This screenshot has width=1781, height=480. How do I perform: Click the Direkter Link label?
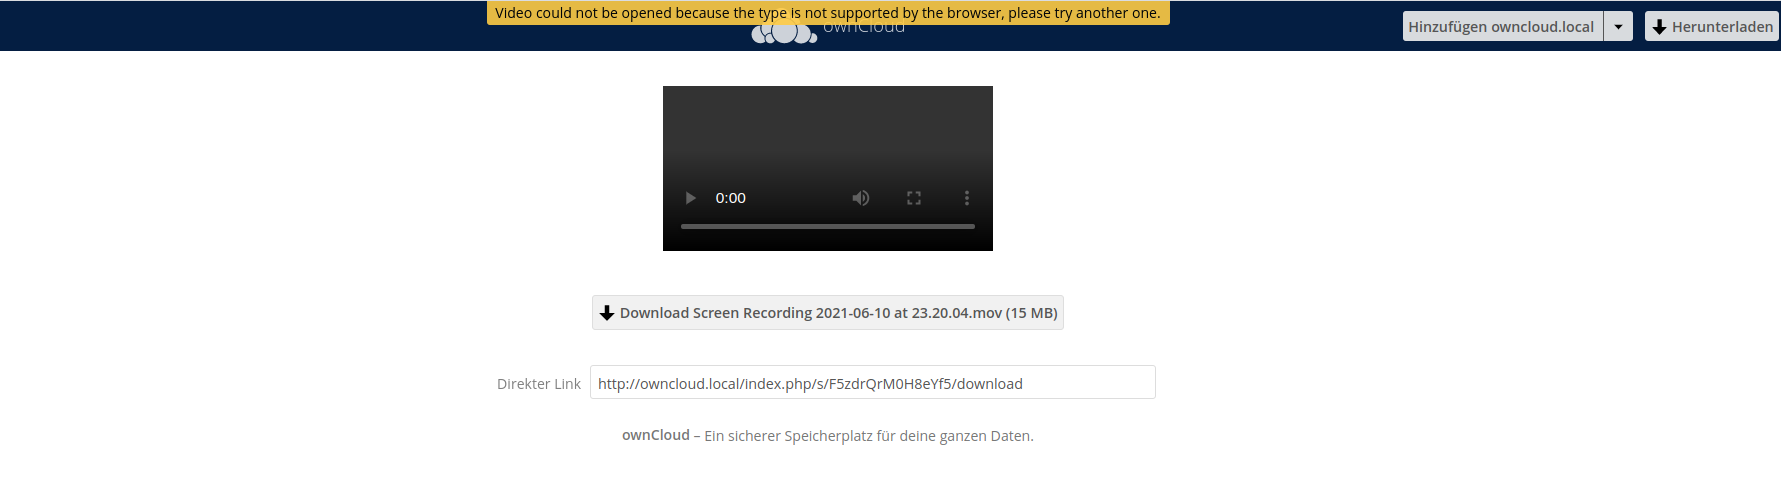pyautogui.click(x=539, y=384)
